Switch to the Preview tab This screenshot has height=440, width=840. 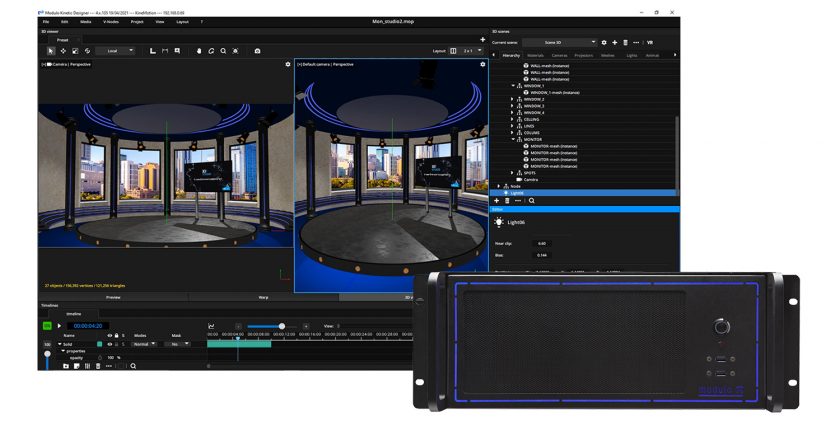click(113, 297)
